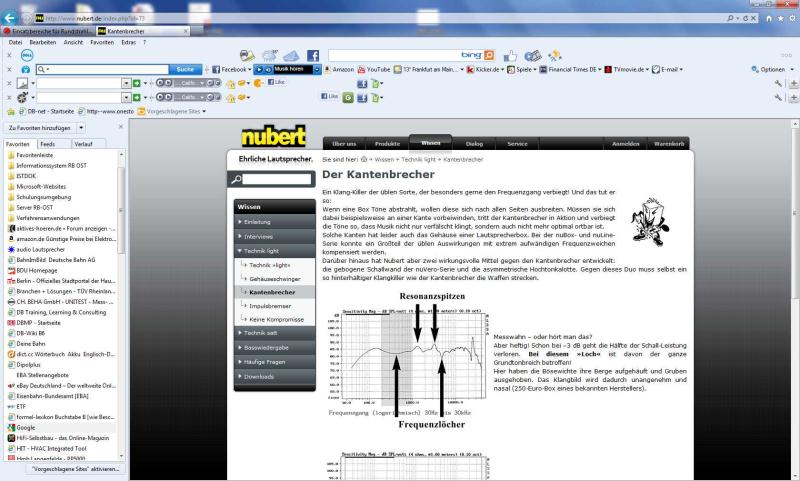Click the home icon in the nubert breadcrumb
Image resolution: width=800 pixels, height=481 pixels.
point(364,159)
